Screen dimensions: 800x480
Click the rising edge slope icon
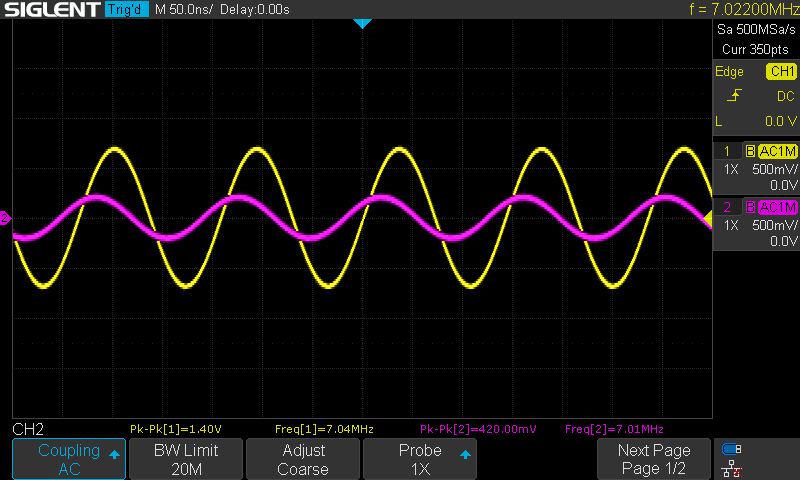(x=734, y=95)
